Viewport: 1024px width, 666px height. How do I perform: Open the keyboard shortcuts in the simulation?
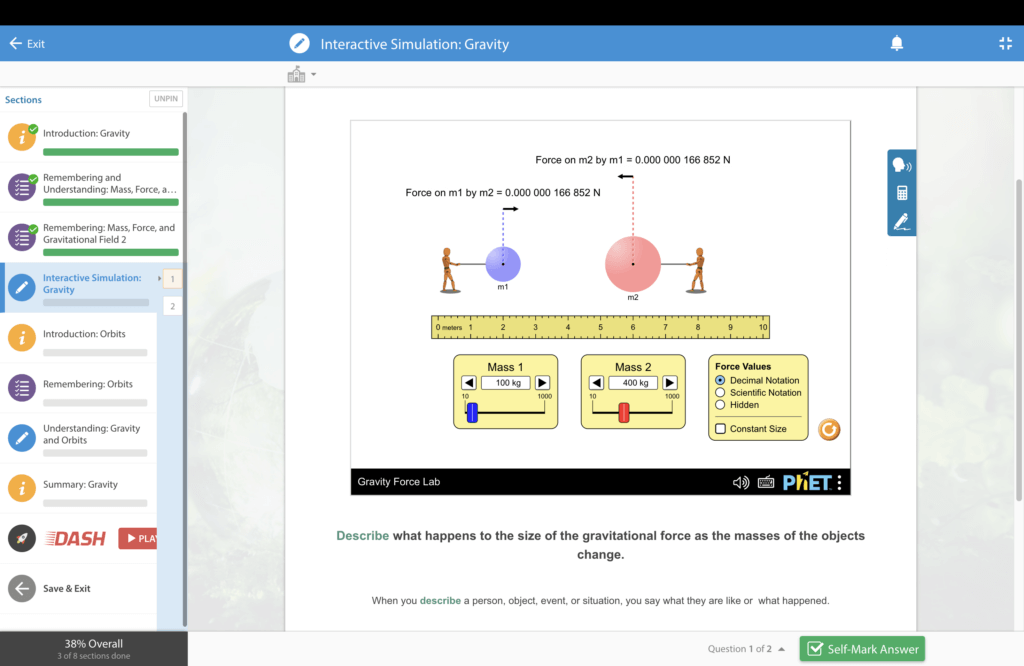[765, 482]
